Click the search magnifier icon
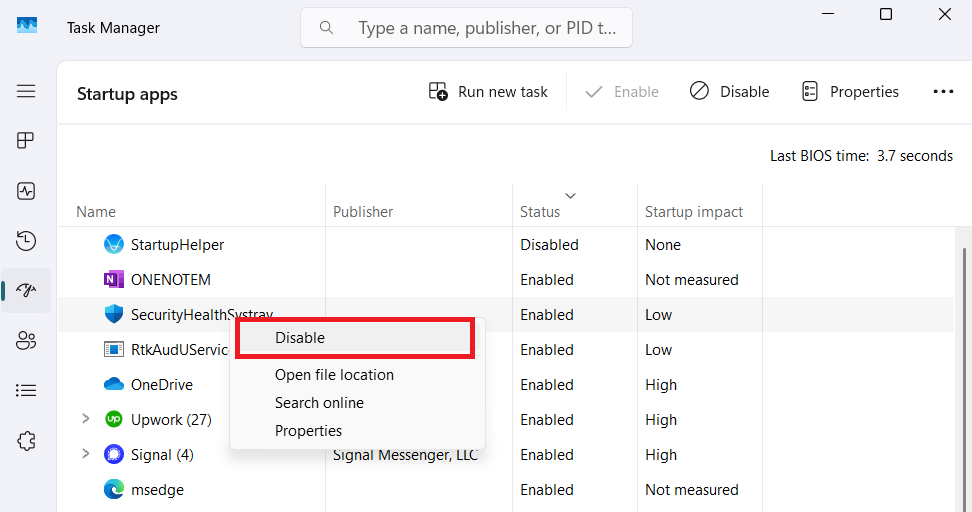 coord(326,28)
